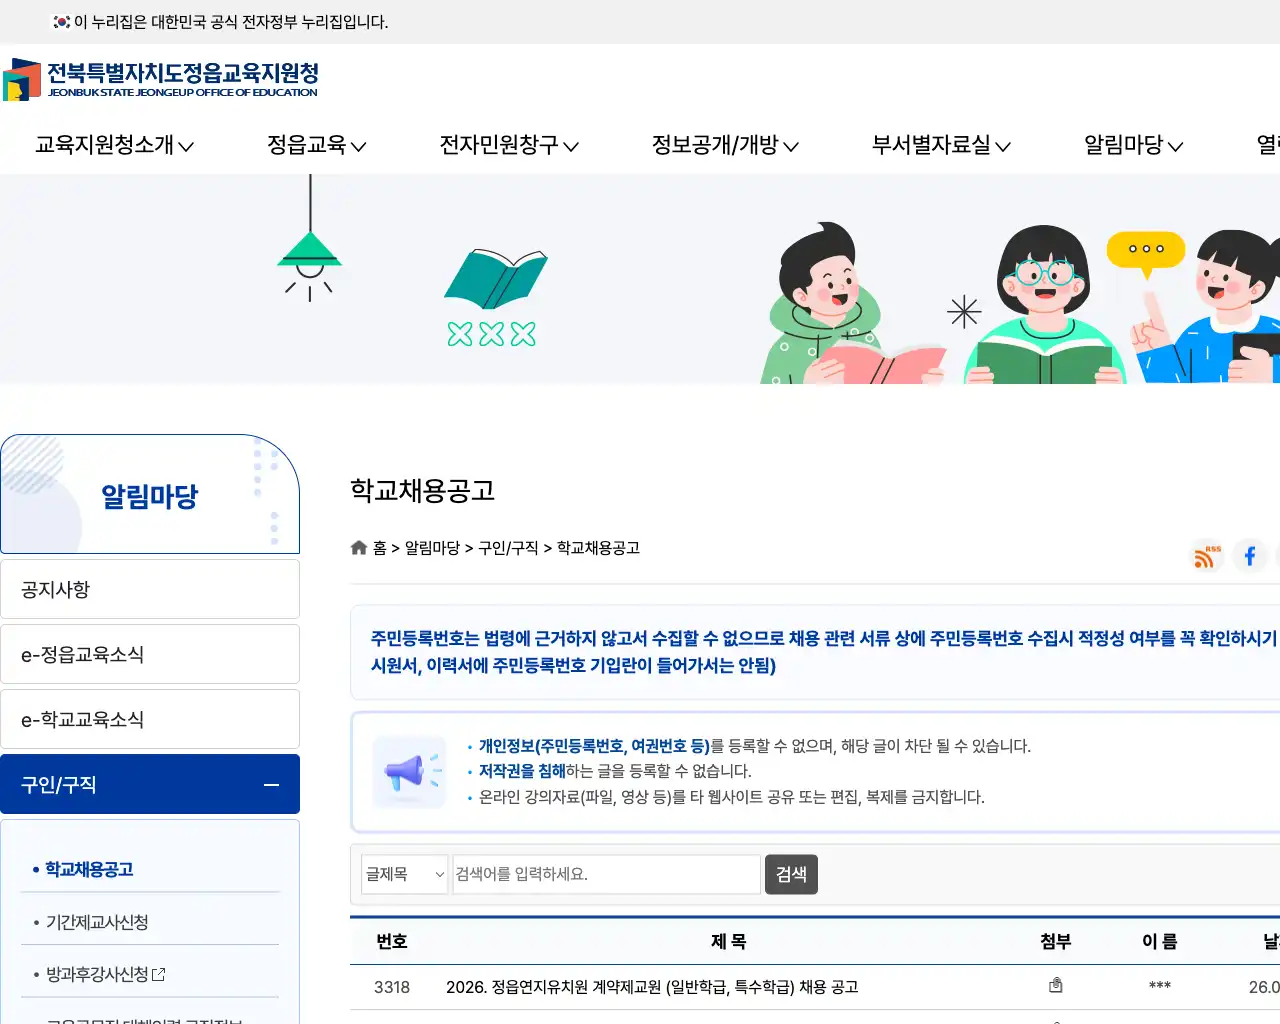Open the 공지사항 sidebar link
Image resolution: width=1280 pixels, height=1024 pixels.
[150, 589]
